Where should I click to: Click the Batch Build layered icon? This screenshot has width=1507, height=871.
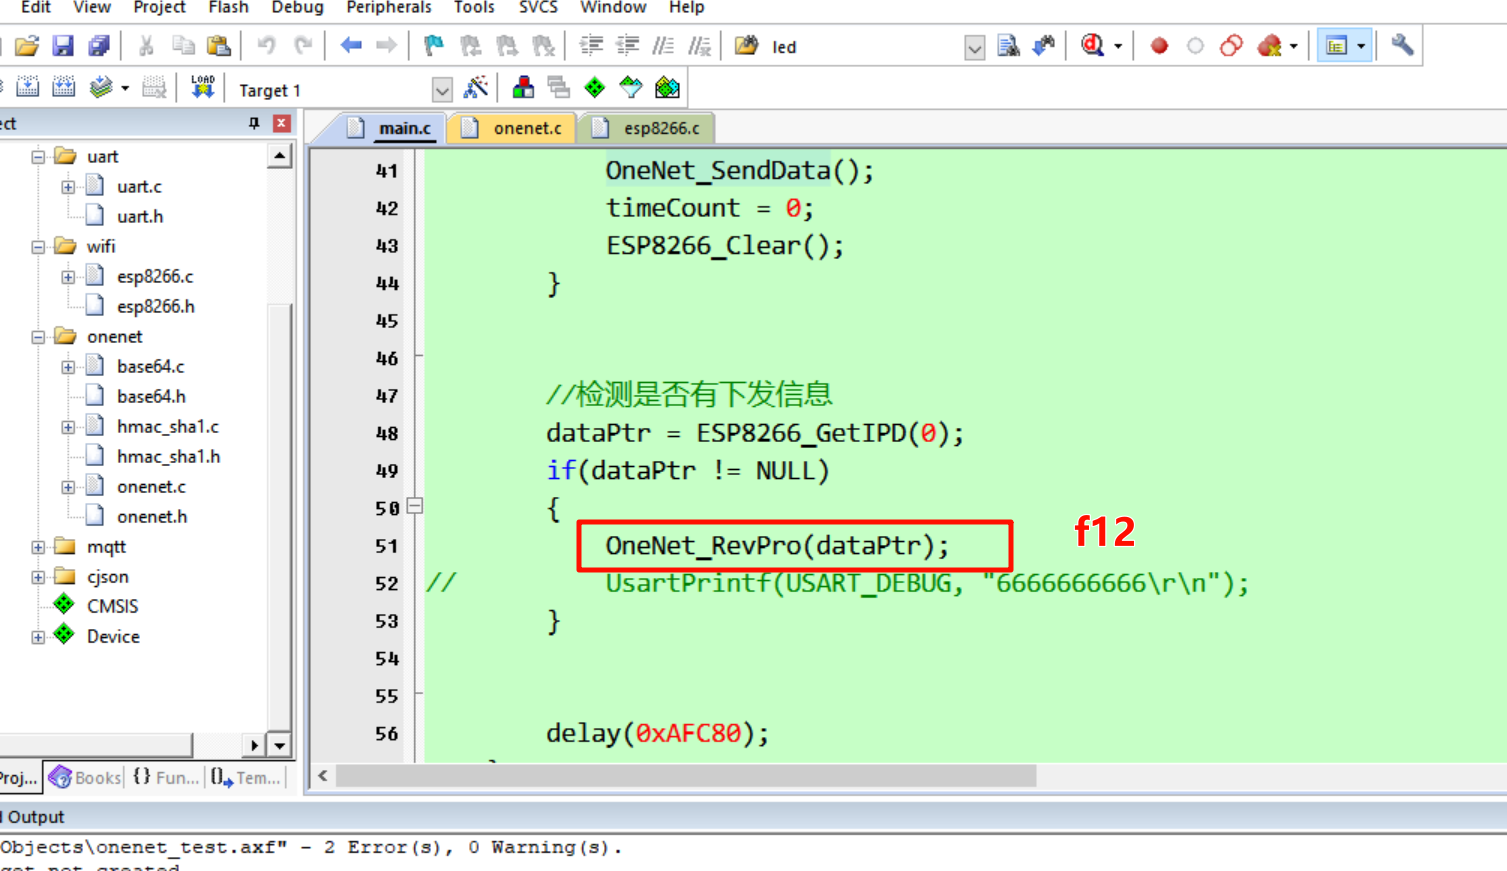click(x=100, y=88)
